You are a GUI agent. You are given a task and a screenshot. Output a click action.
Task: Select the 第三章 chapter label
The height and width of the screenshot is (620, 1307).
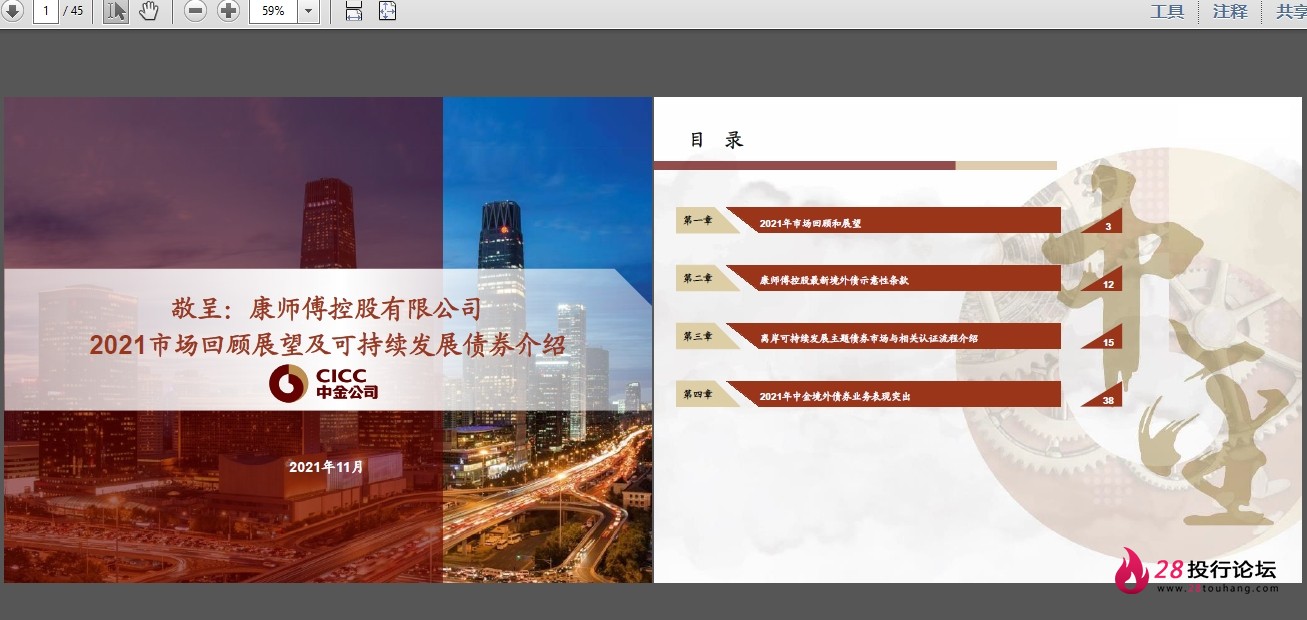click(698, 336)
